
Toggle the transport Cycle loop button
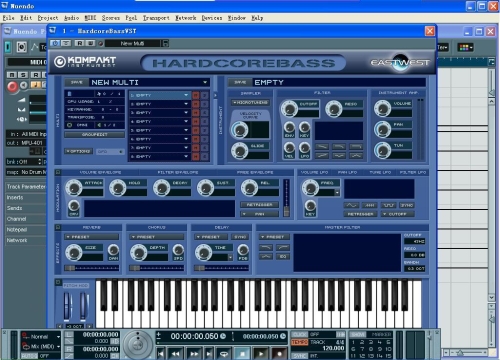coord(224,354)
